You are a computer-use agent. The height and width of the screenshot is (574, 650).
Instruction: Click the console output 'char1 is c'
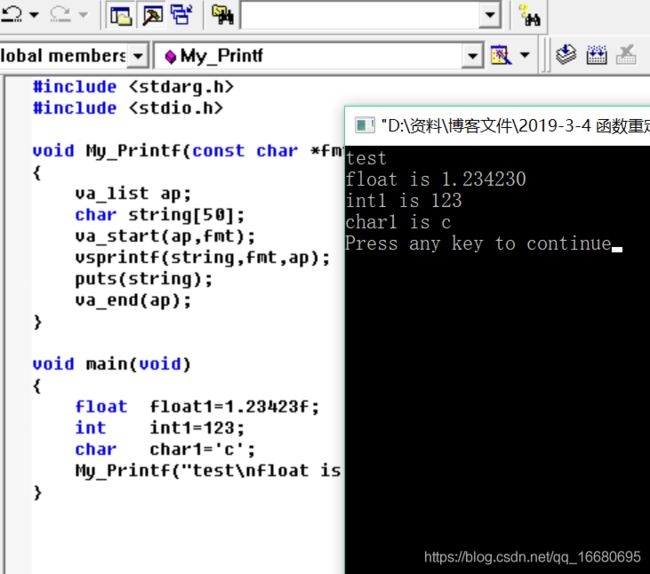398,223
